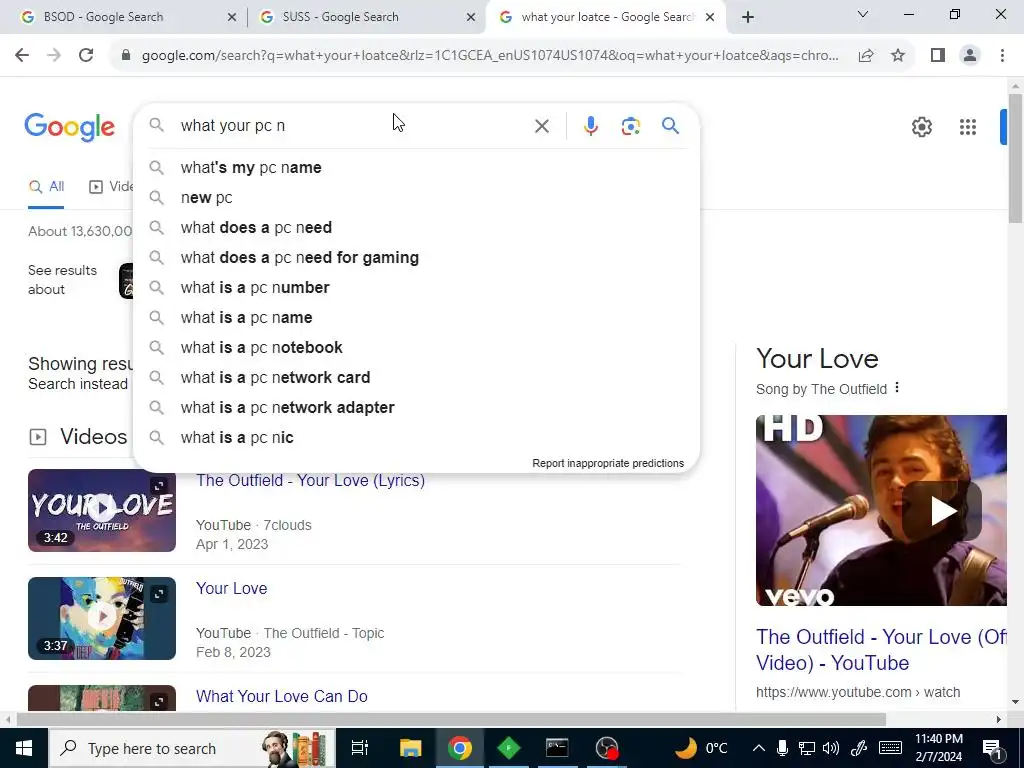Open the volume control in tray
Image resolution: width=1024 pixels, height=768 pixels.
coord(831,748)
